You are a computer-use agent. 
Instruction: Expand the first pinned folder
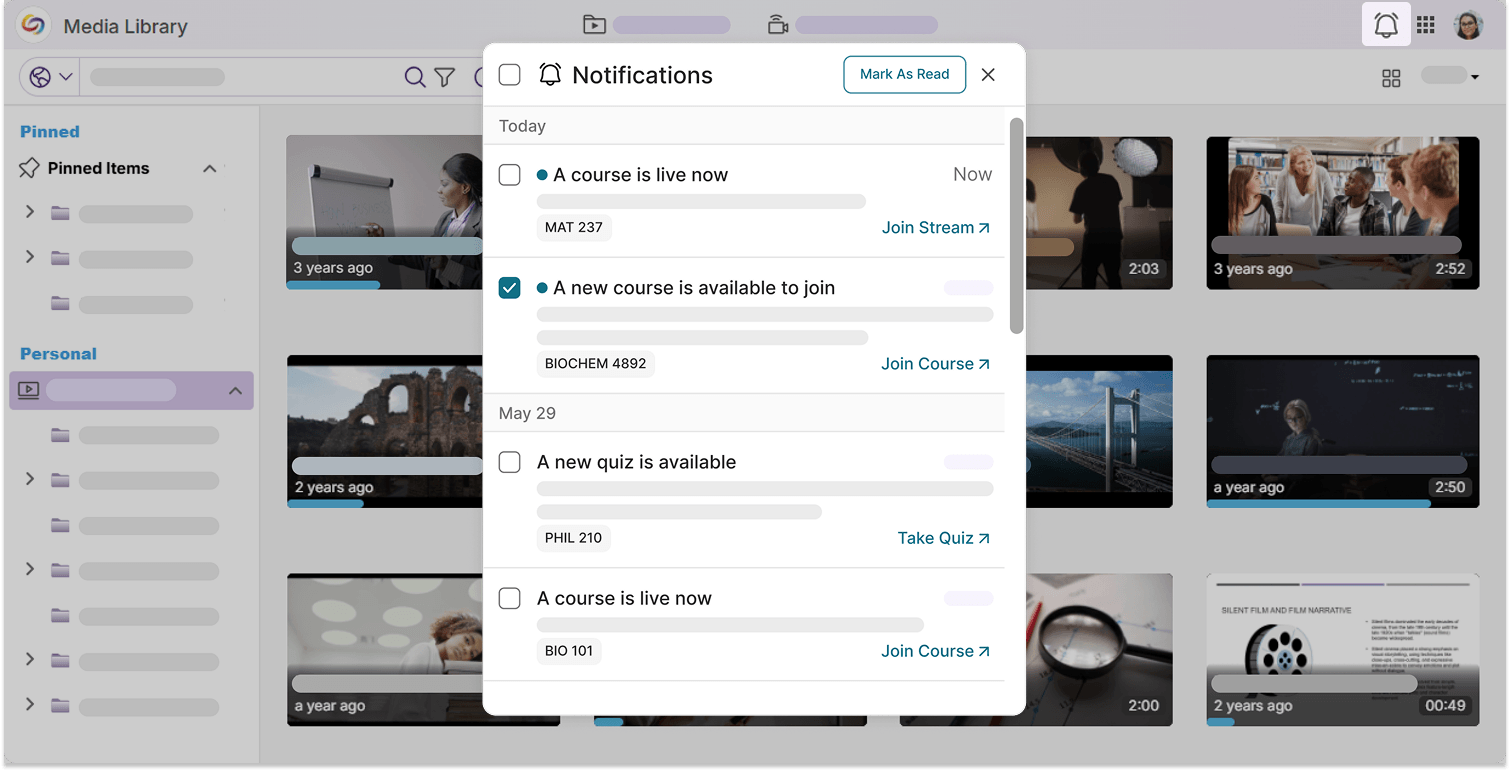[x=30, y=212]
